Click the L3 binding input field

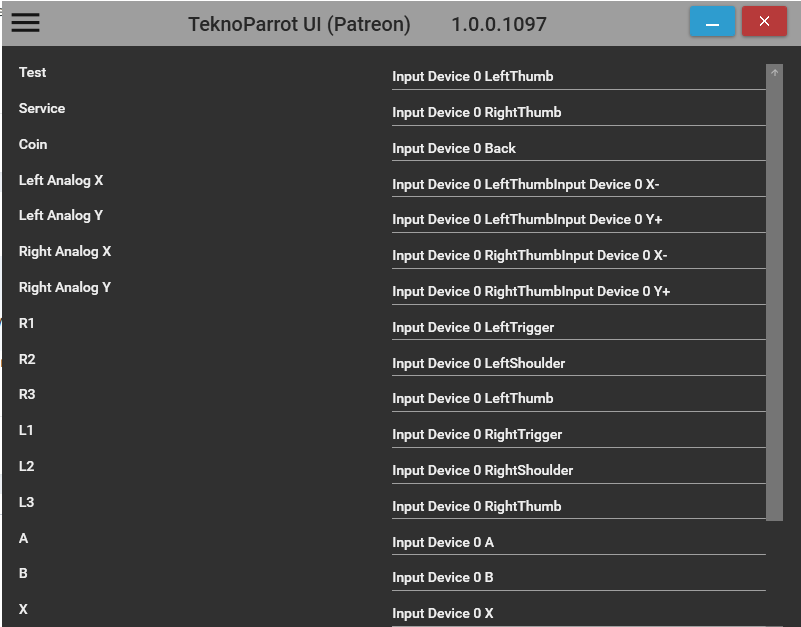click(x=578, y=507)
